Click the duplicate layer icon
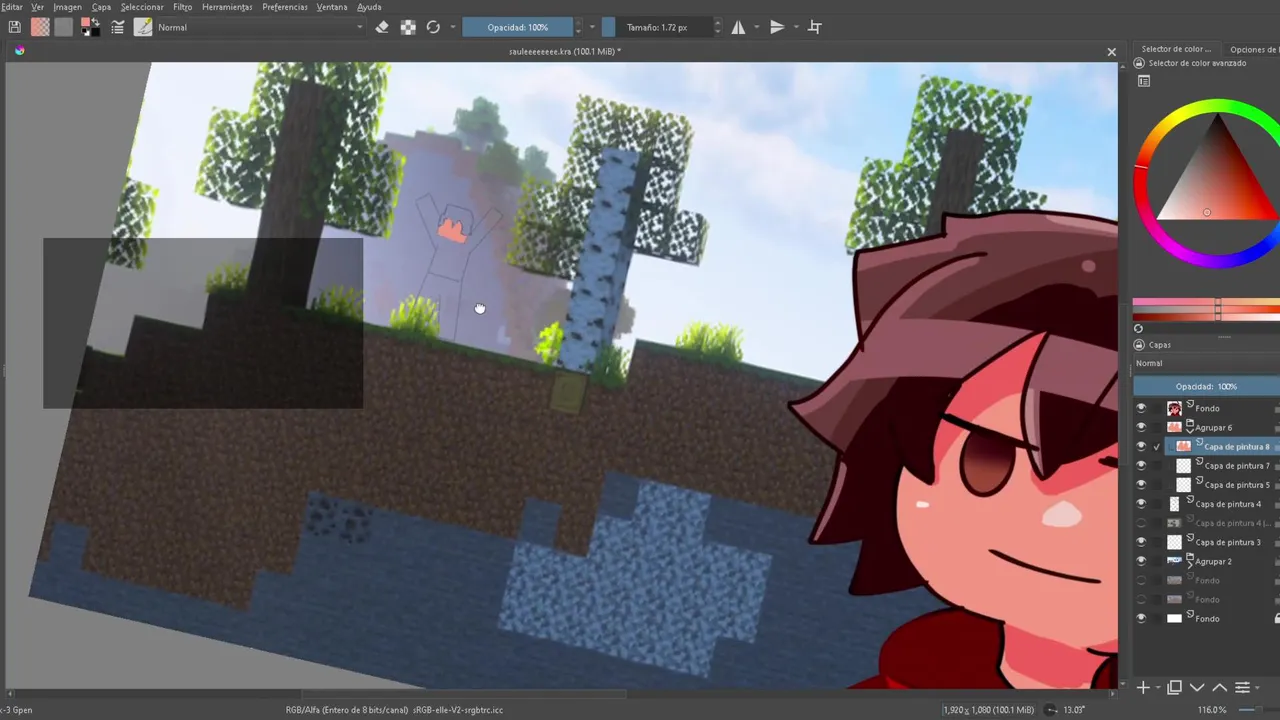The height and width of the screenshot is (720, 1280). [x=1175, y=687]
